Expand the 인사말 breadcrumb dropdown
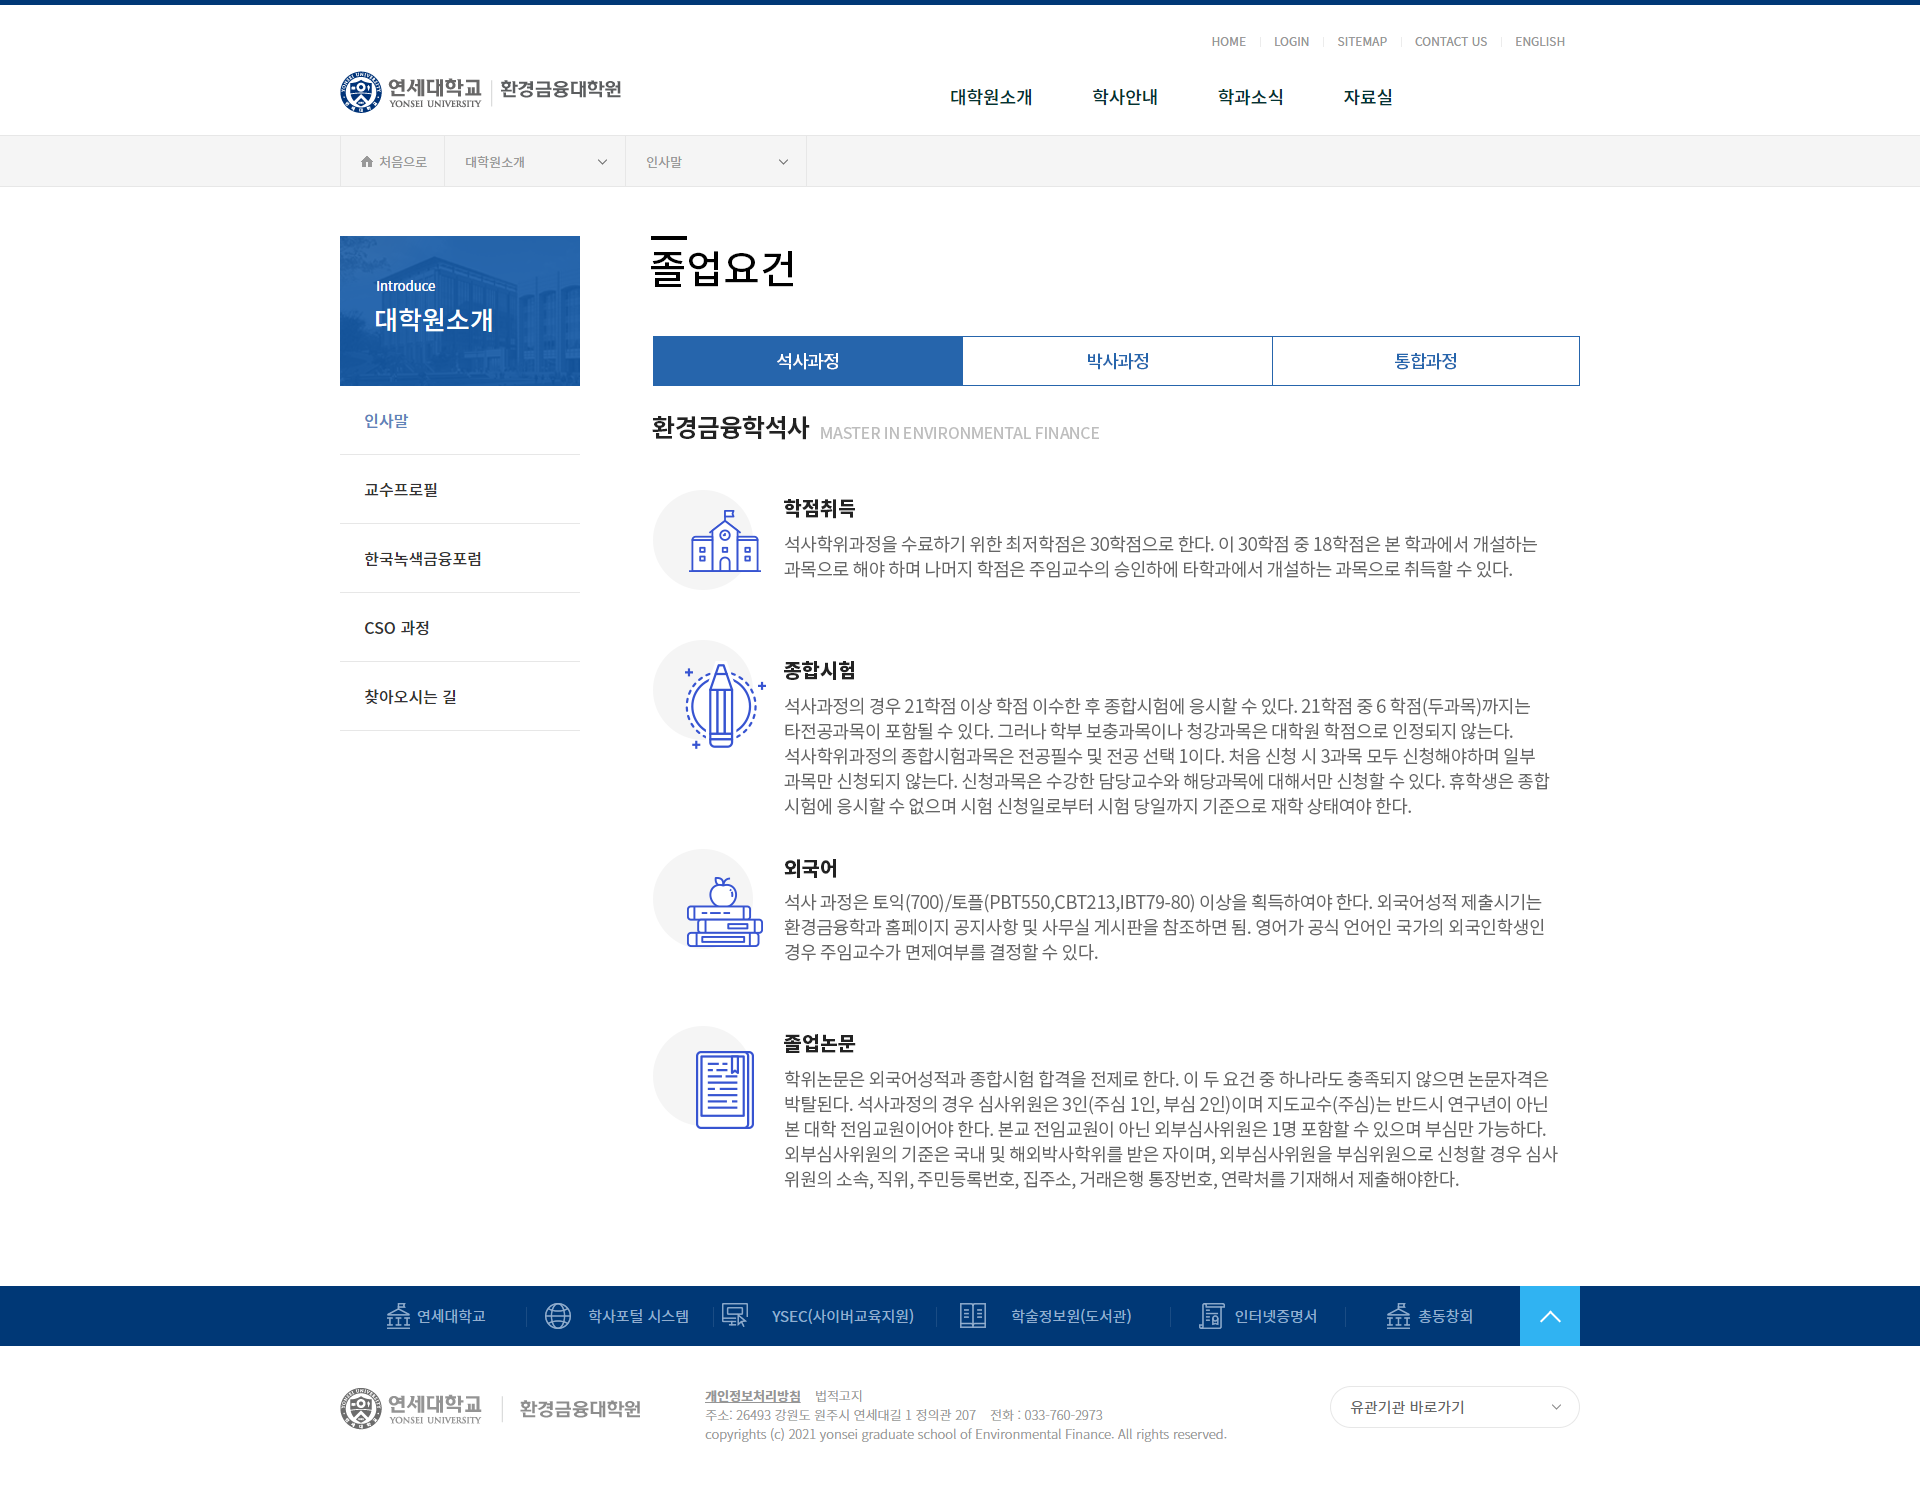The width and height of the screenshot is (1920, 1487). (716, 162)
